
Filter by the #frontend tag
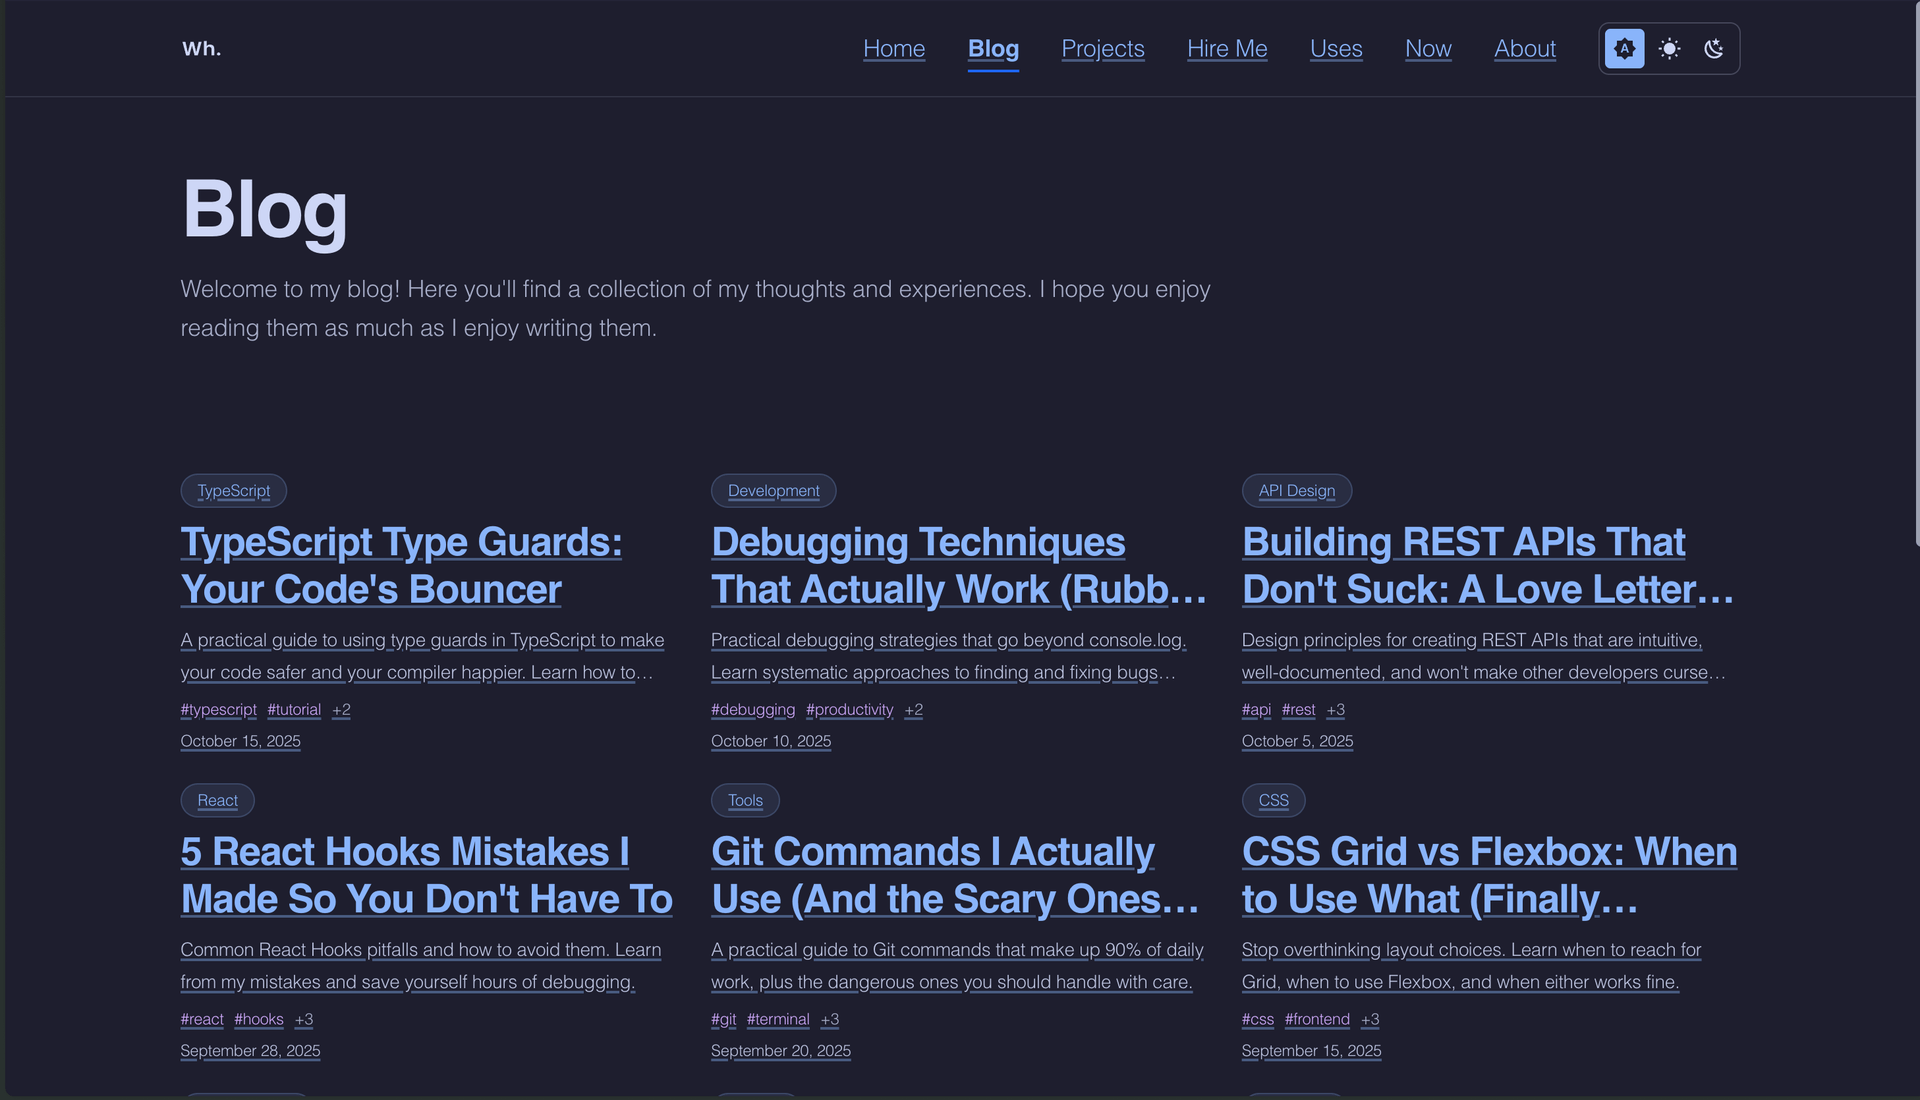1316,1020
